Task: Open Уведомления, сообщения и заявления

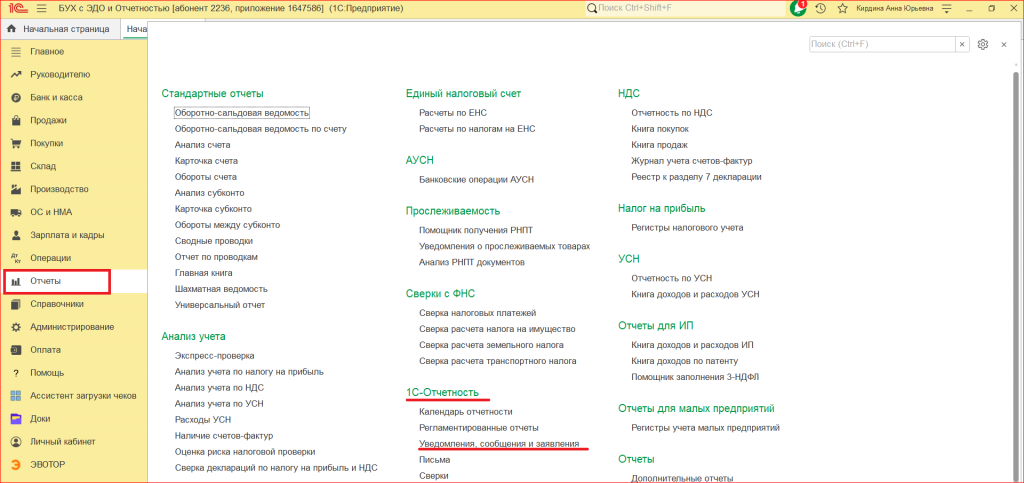Action: click(x=499, y=444)
